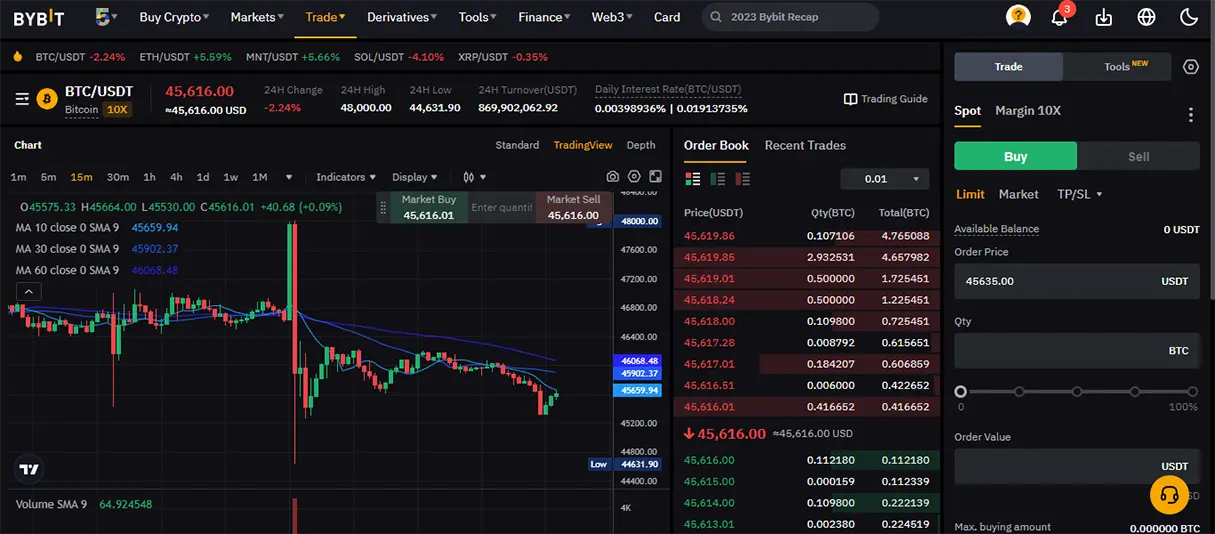This screenshot has width=1215, height=534.
Task: Click the Qty BTC input field
Action: coord(1077,351)
